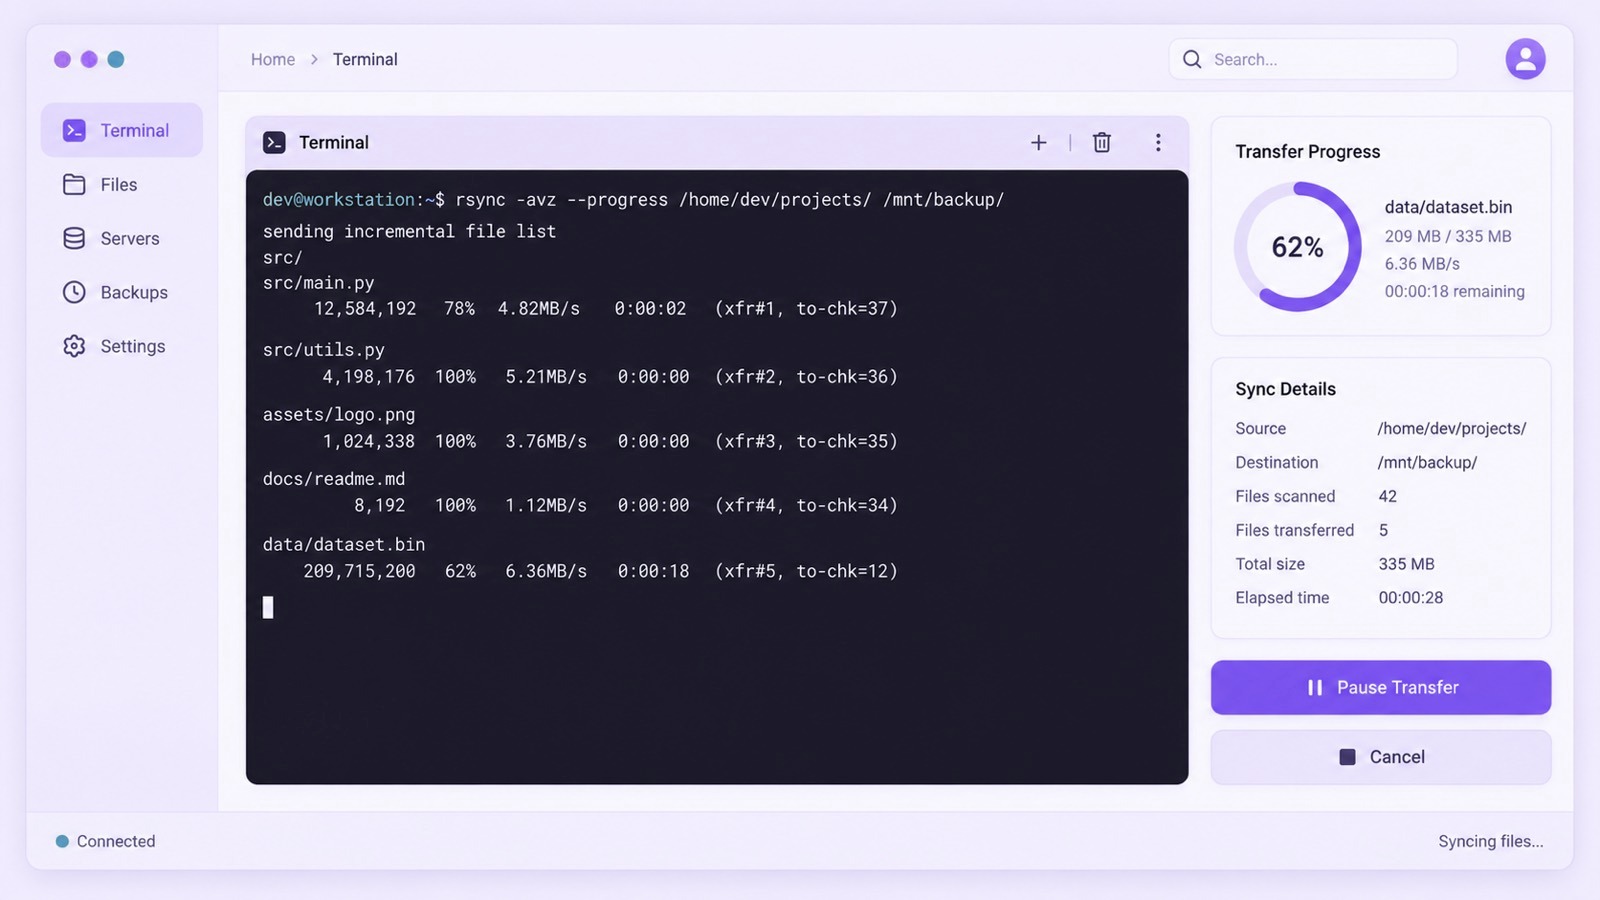Click the green Connected status dot
Viewport: 1600px width, 900px height.
[x=62, y=841]
